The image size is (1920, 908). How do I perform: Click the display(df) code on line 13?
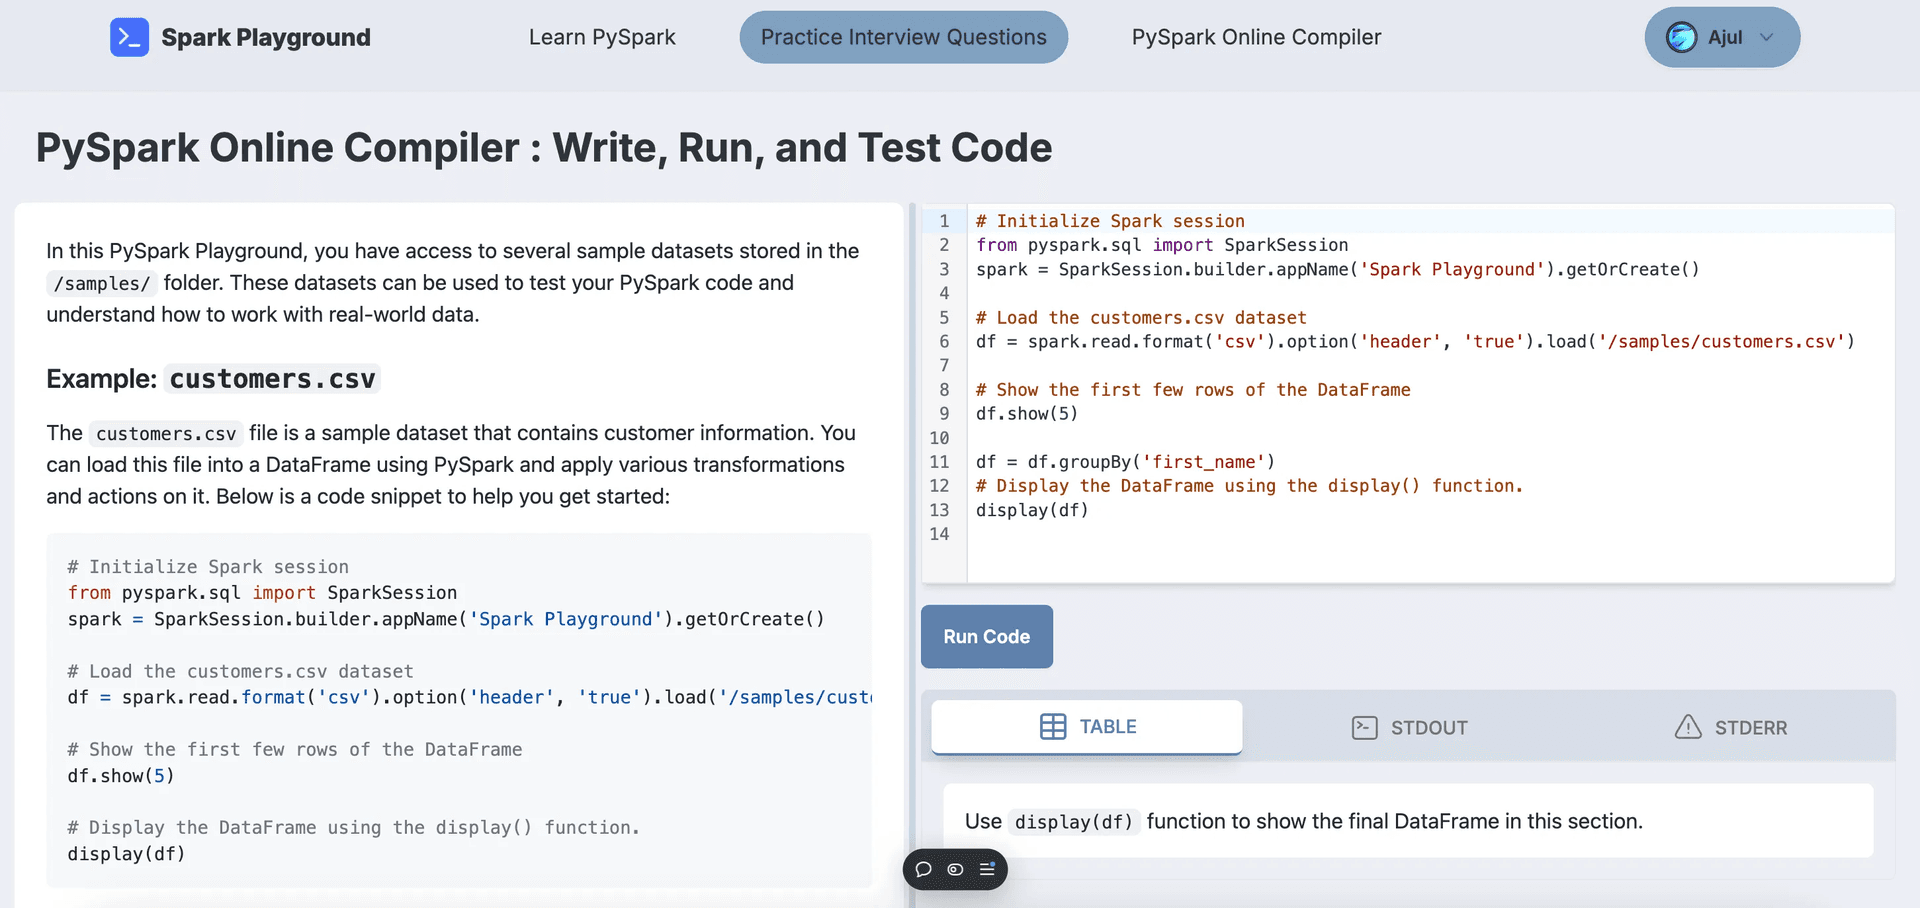1032,510
